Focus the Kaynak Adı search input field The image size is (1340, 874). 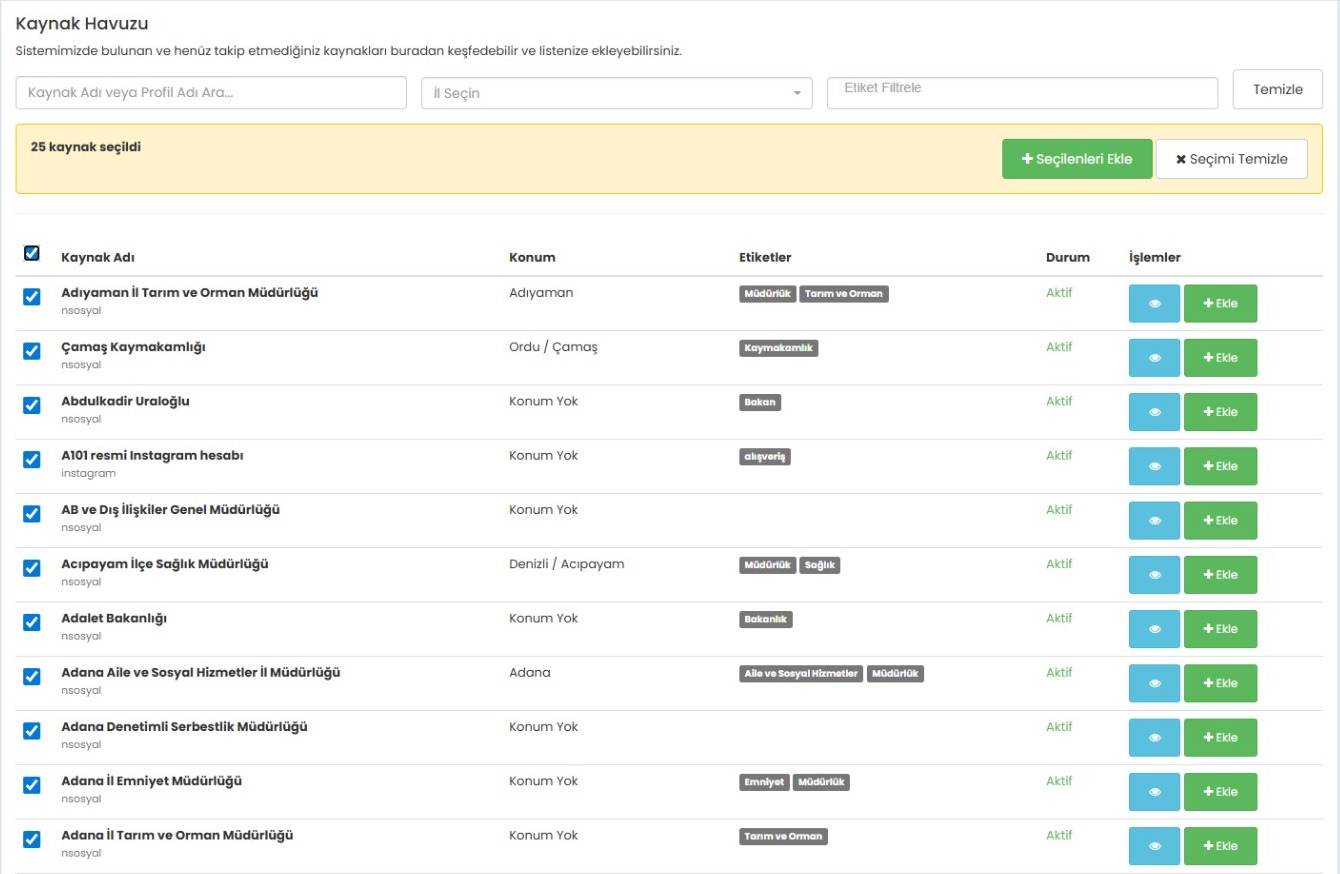(x=211, y=93)
